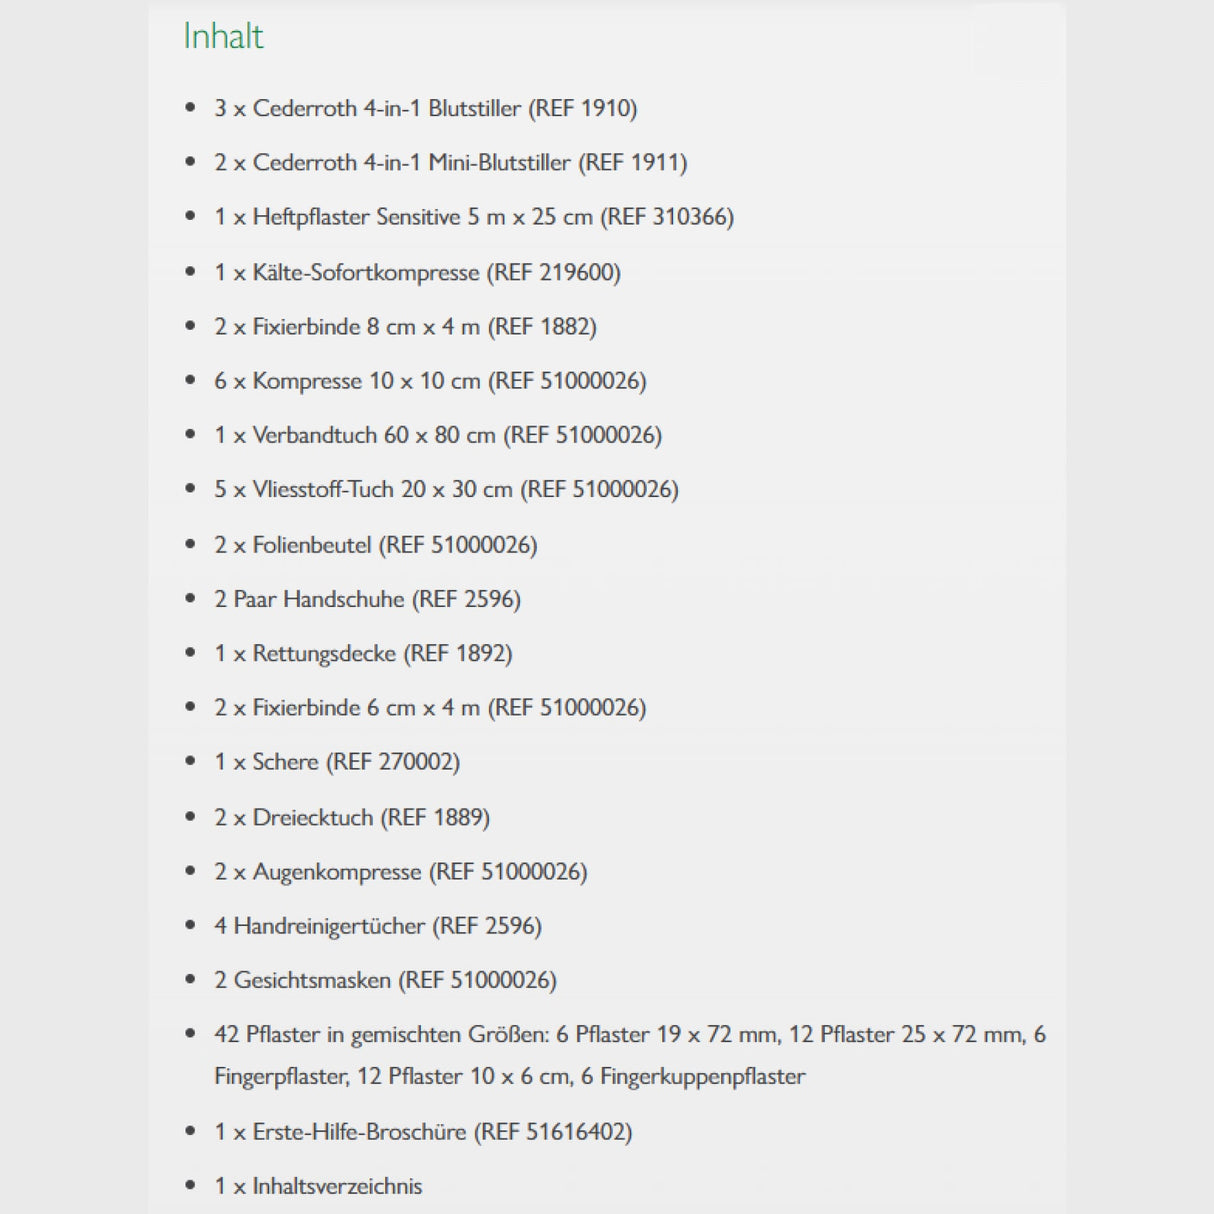Click the 4 Handreinigertücher line
The width and height of the screenshot is (1214, 1214).
pos(378,926)
